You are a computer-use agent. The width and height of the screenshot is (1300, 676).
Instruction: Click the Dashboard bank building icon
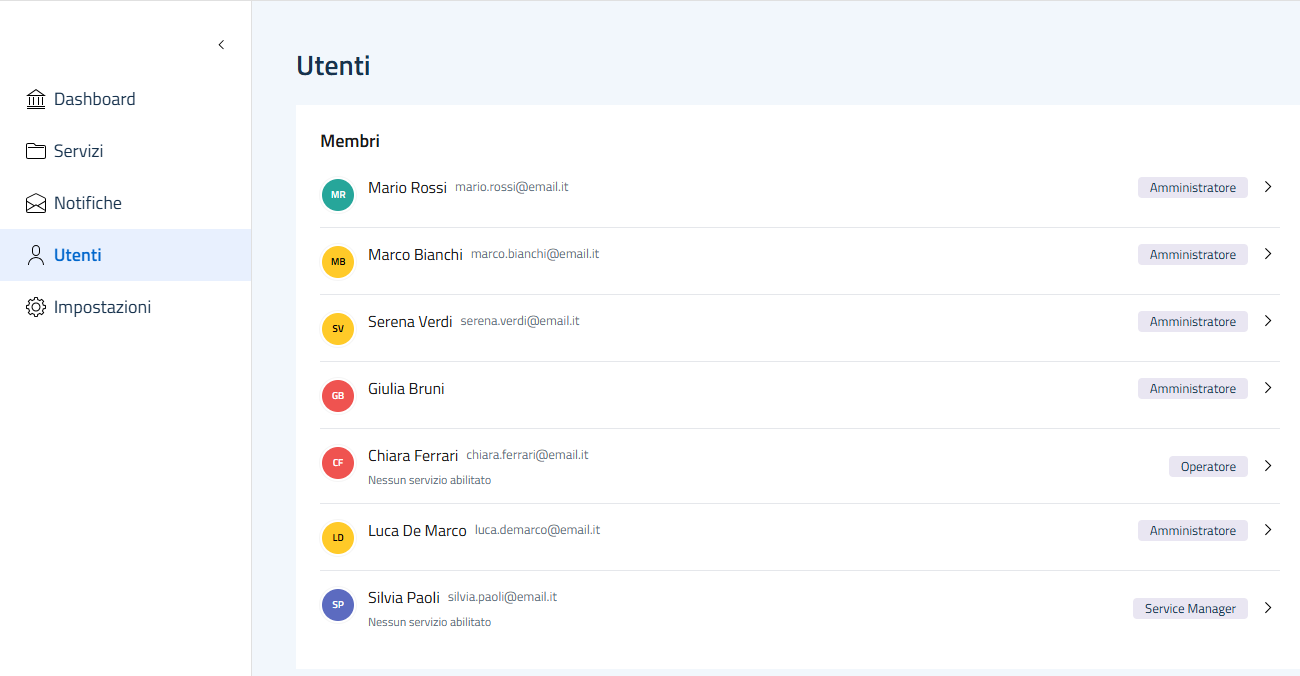pos(36,99)
